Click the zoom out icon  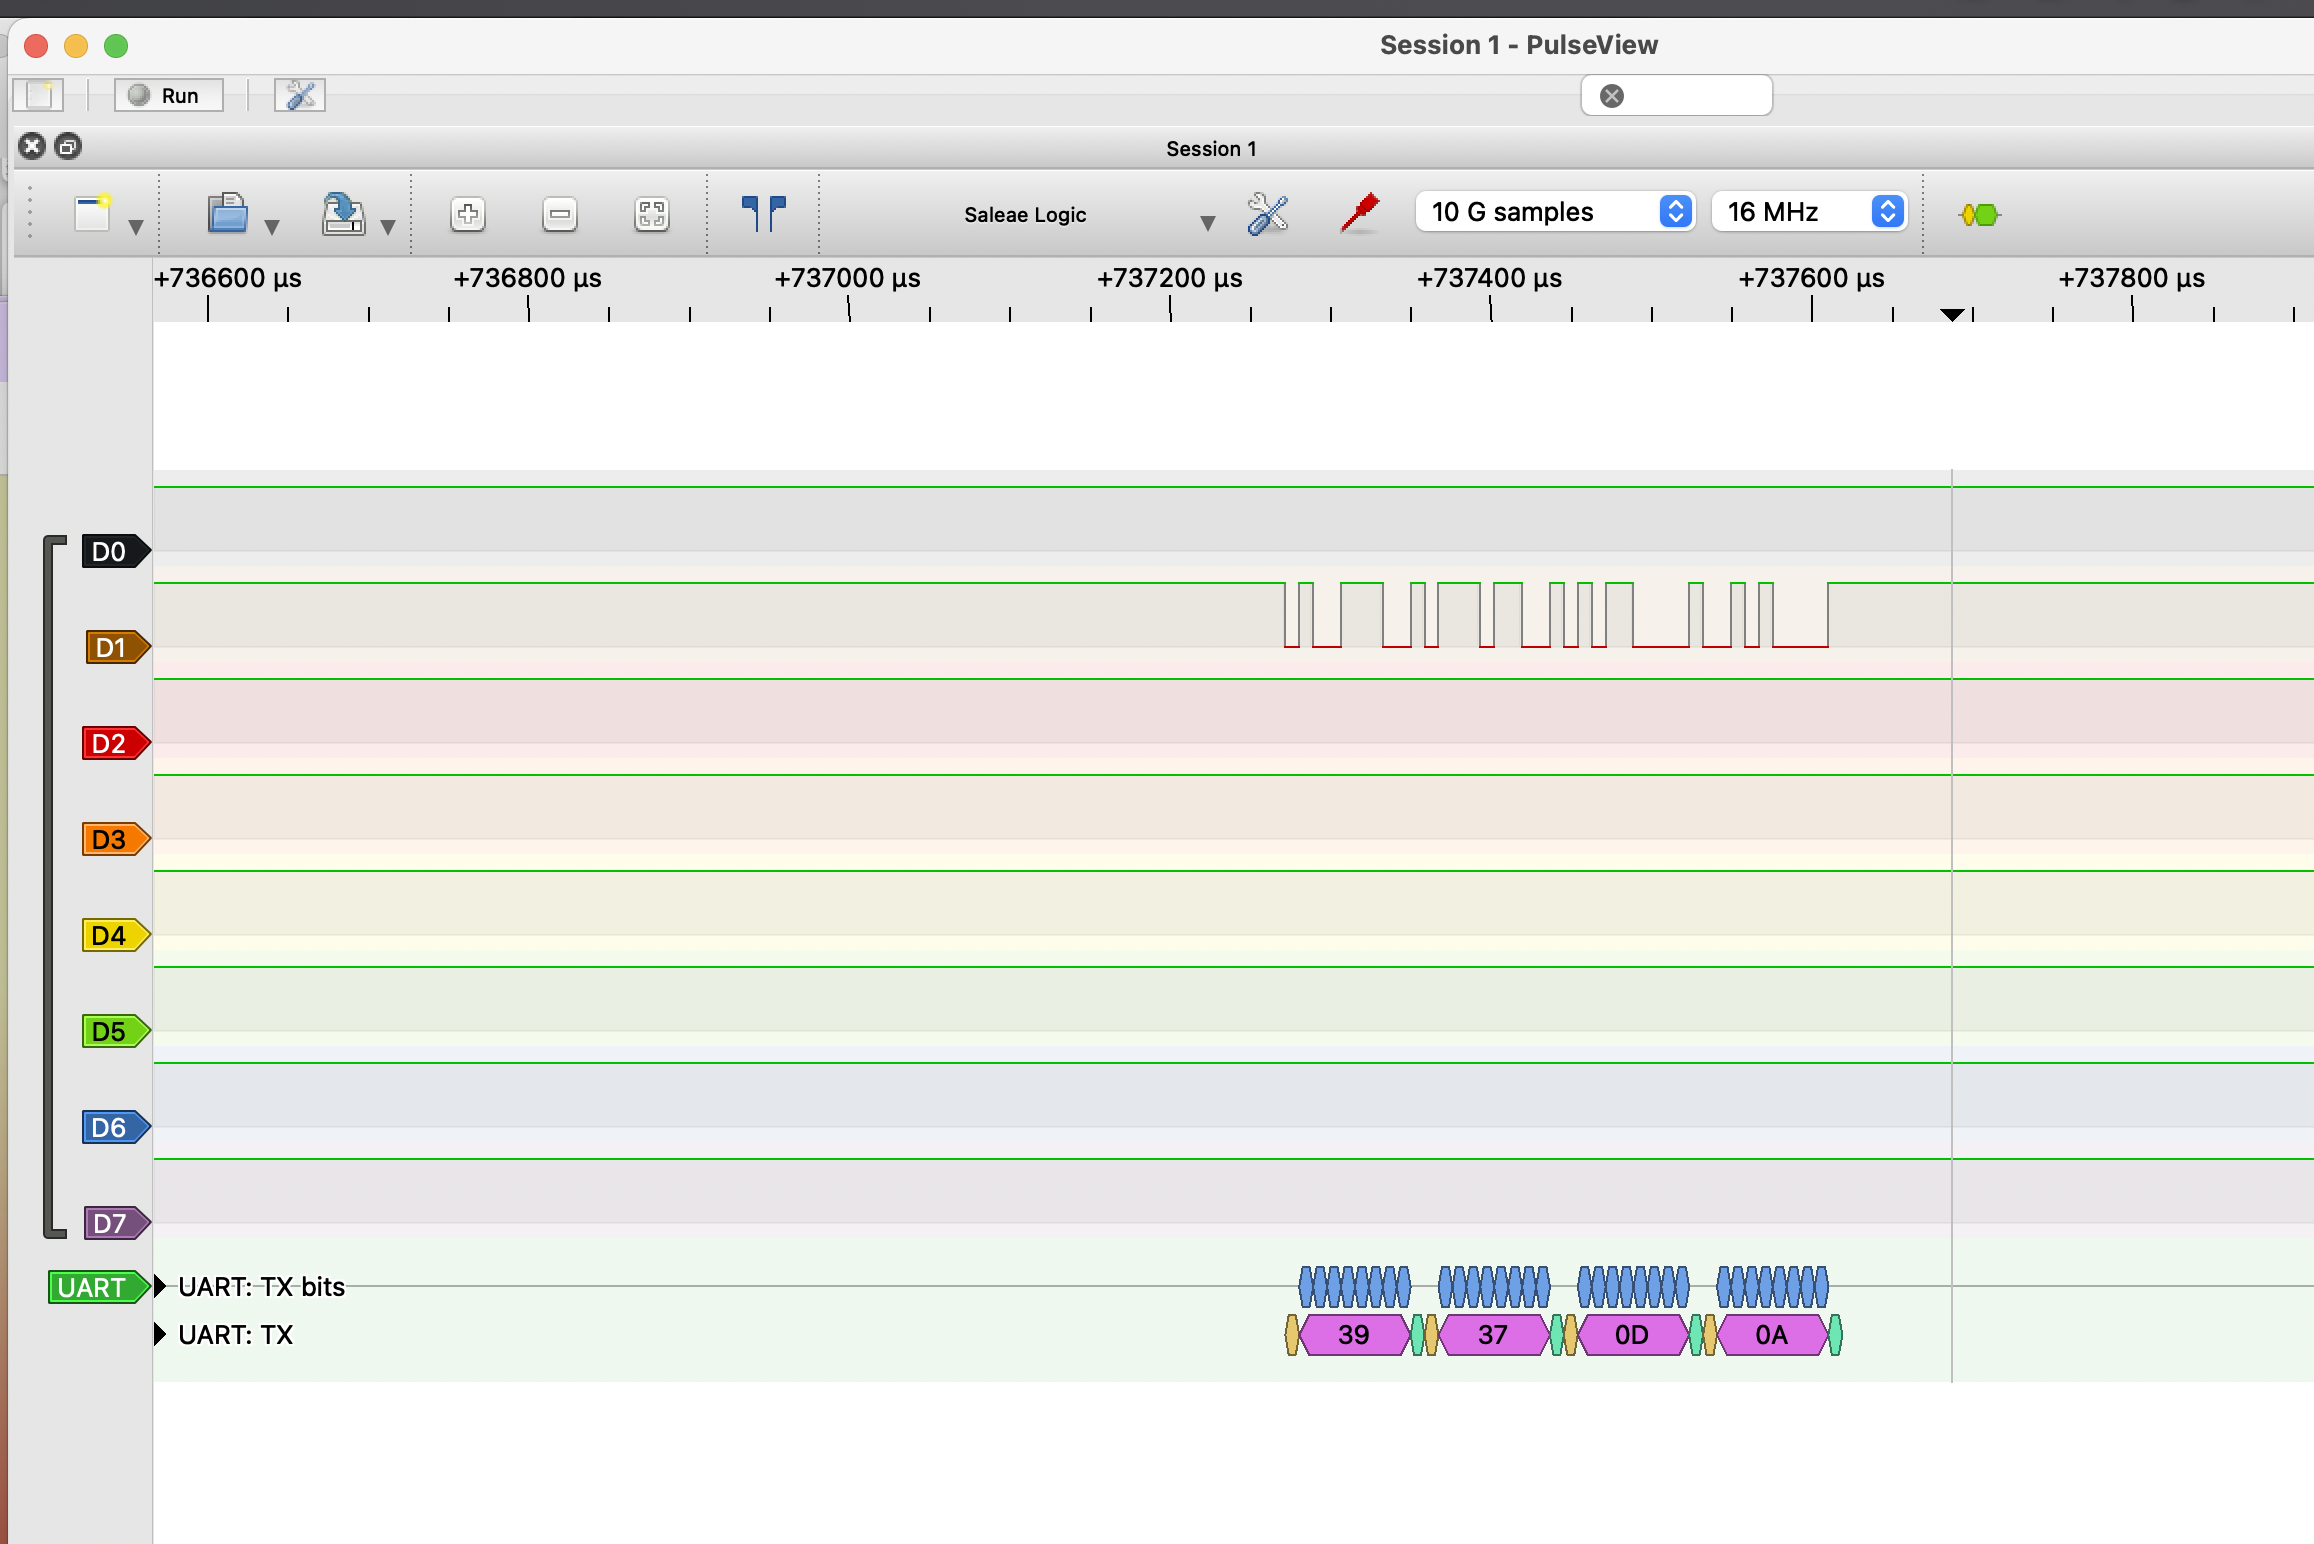560,214
